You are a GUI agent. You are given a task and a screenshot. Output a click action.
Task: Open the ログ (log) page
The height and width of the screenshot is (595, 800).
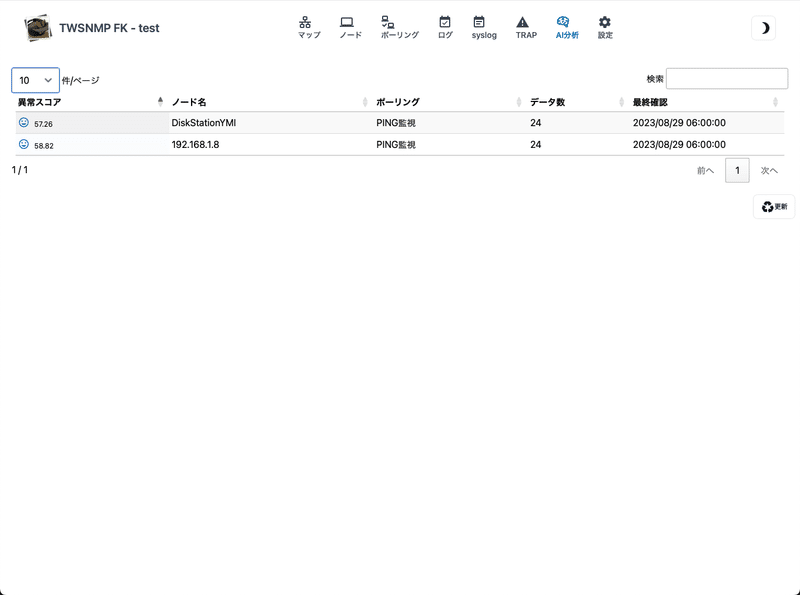tap(445, 28)
